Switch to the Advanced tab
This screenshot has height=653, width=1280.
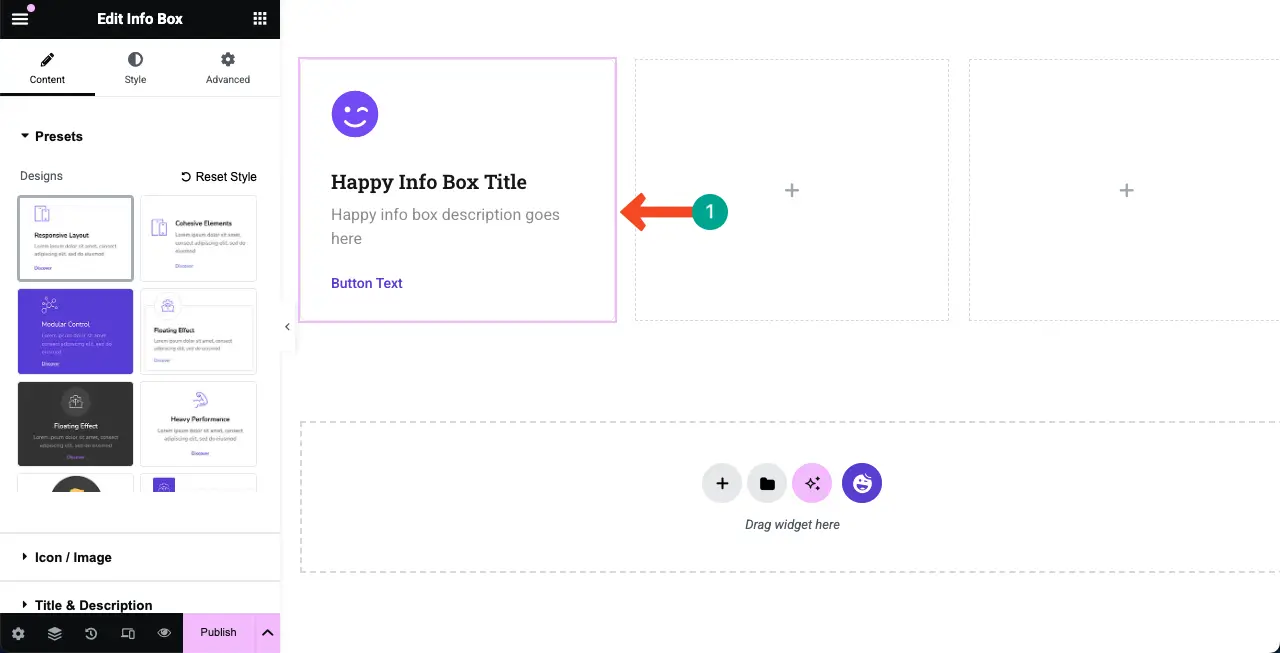click(228, 68)
